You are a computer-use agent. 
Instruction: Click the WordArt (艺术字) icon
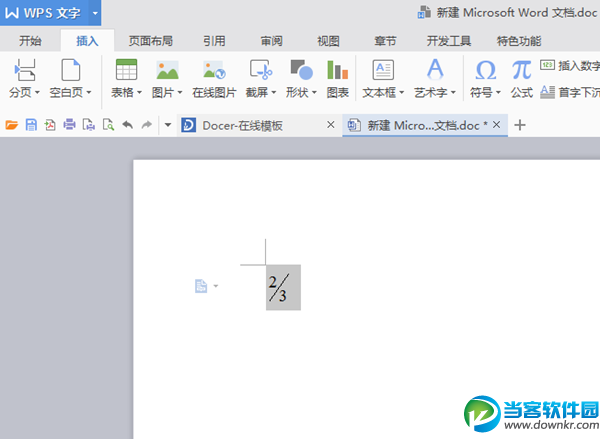coord(435,69)
